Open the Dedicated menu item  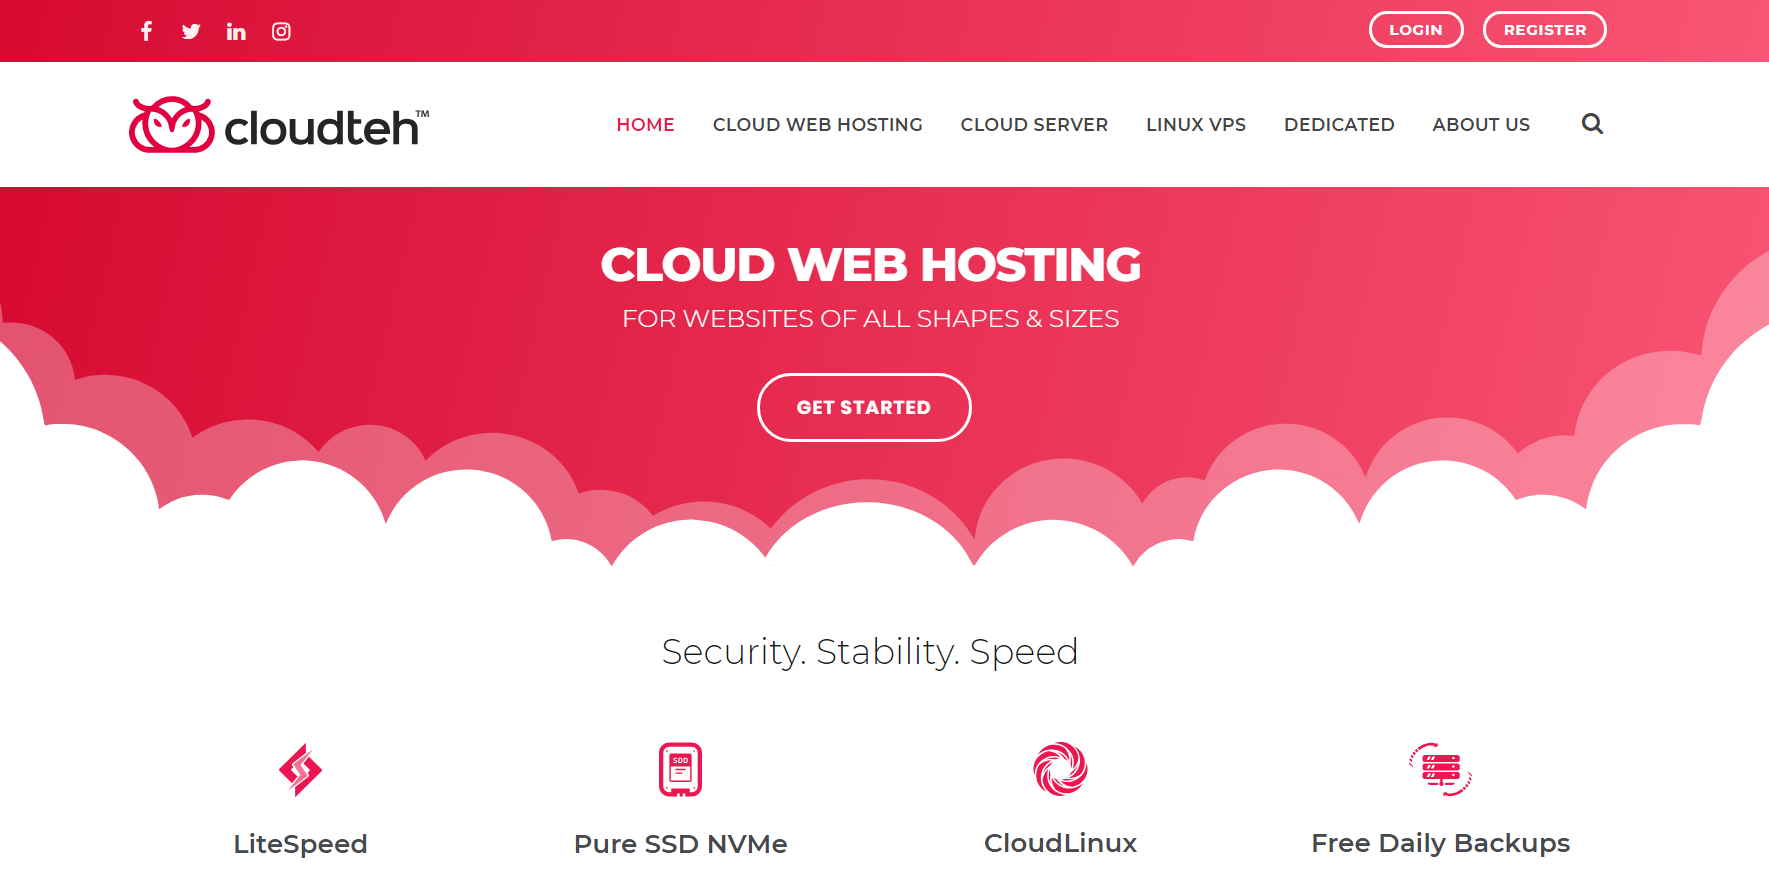click(x=1339, y=125)
